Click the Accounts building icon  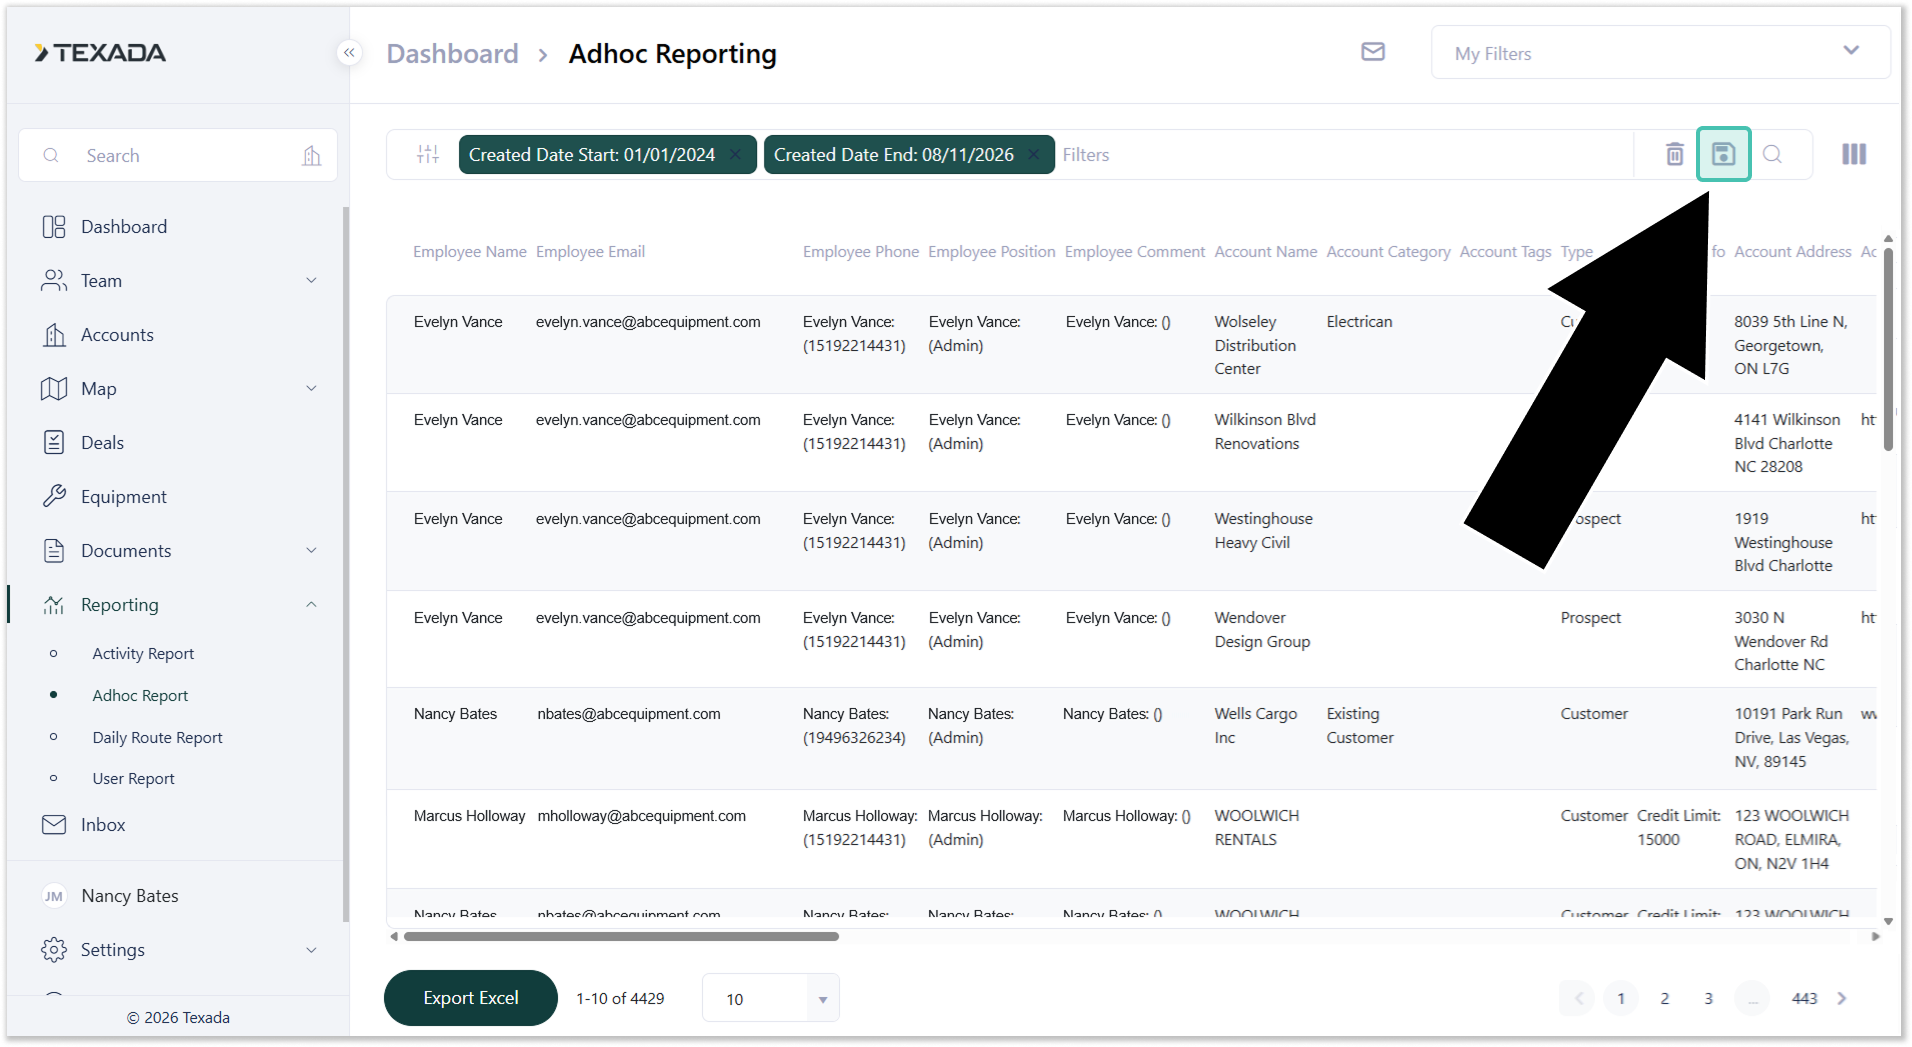coord(54,335)
